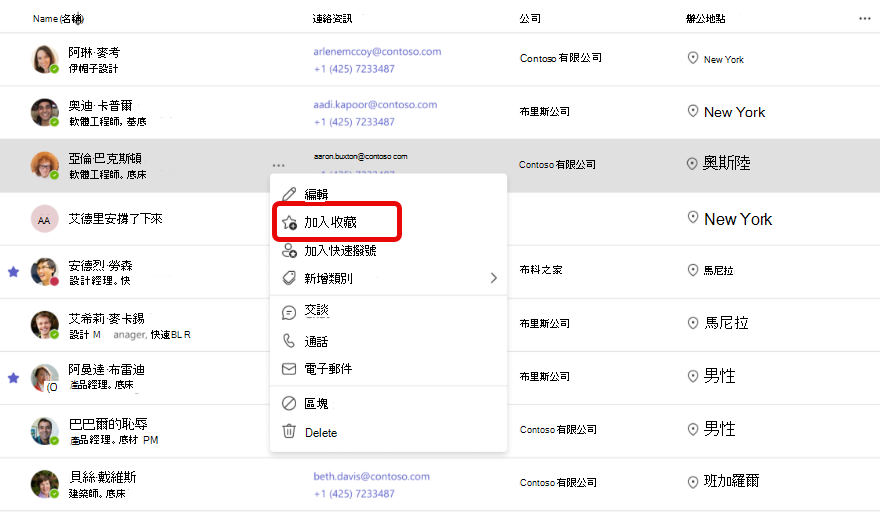Click the location pin next to 奧斯陸
Viewport: 880px width, 512px height.
(x=693, y=163)
